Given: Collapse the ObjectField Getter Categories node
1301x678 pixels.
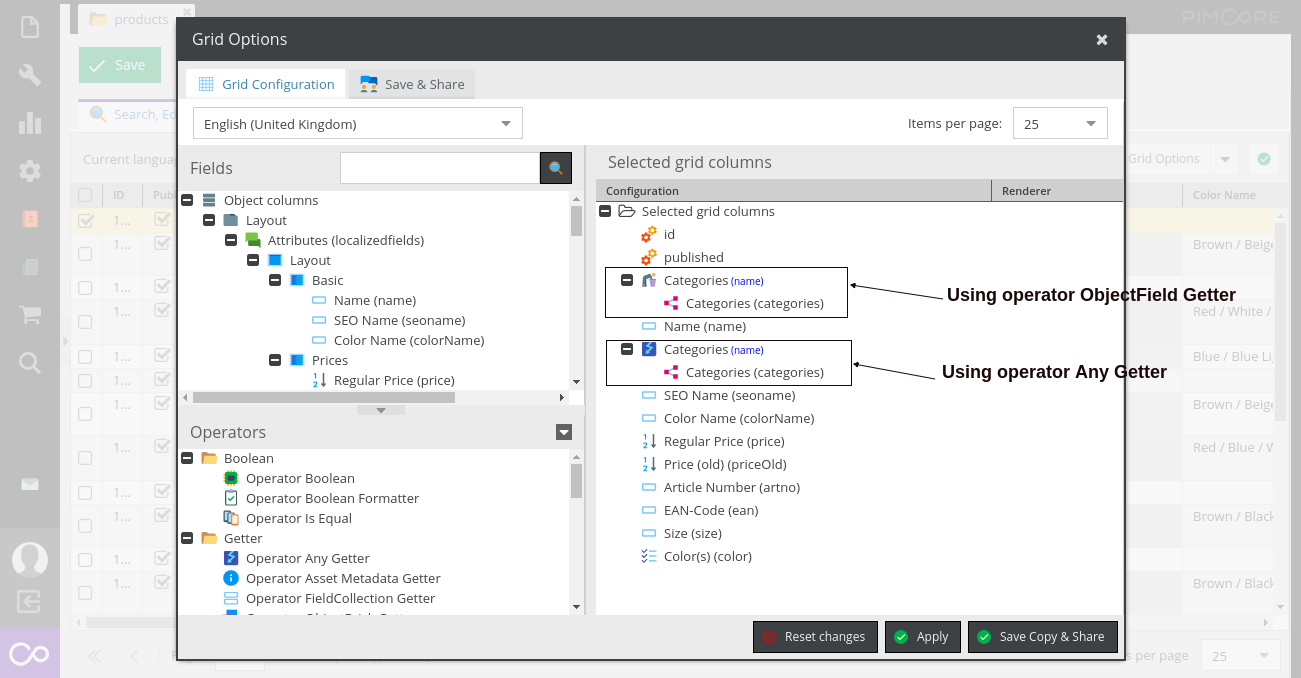Looking at the screenshot, I should (627, 280).
